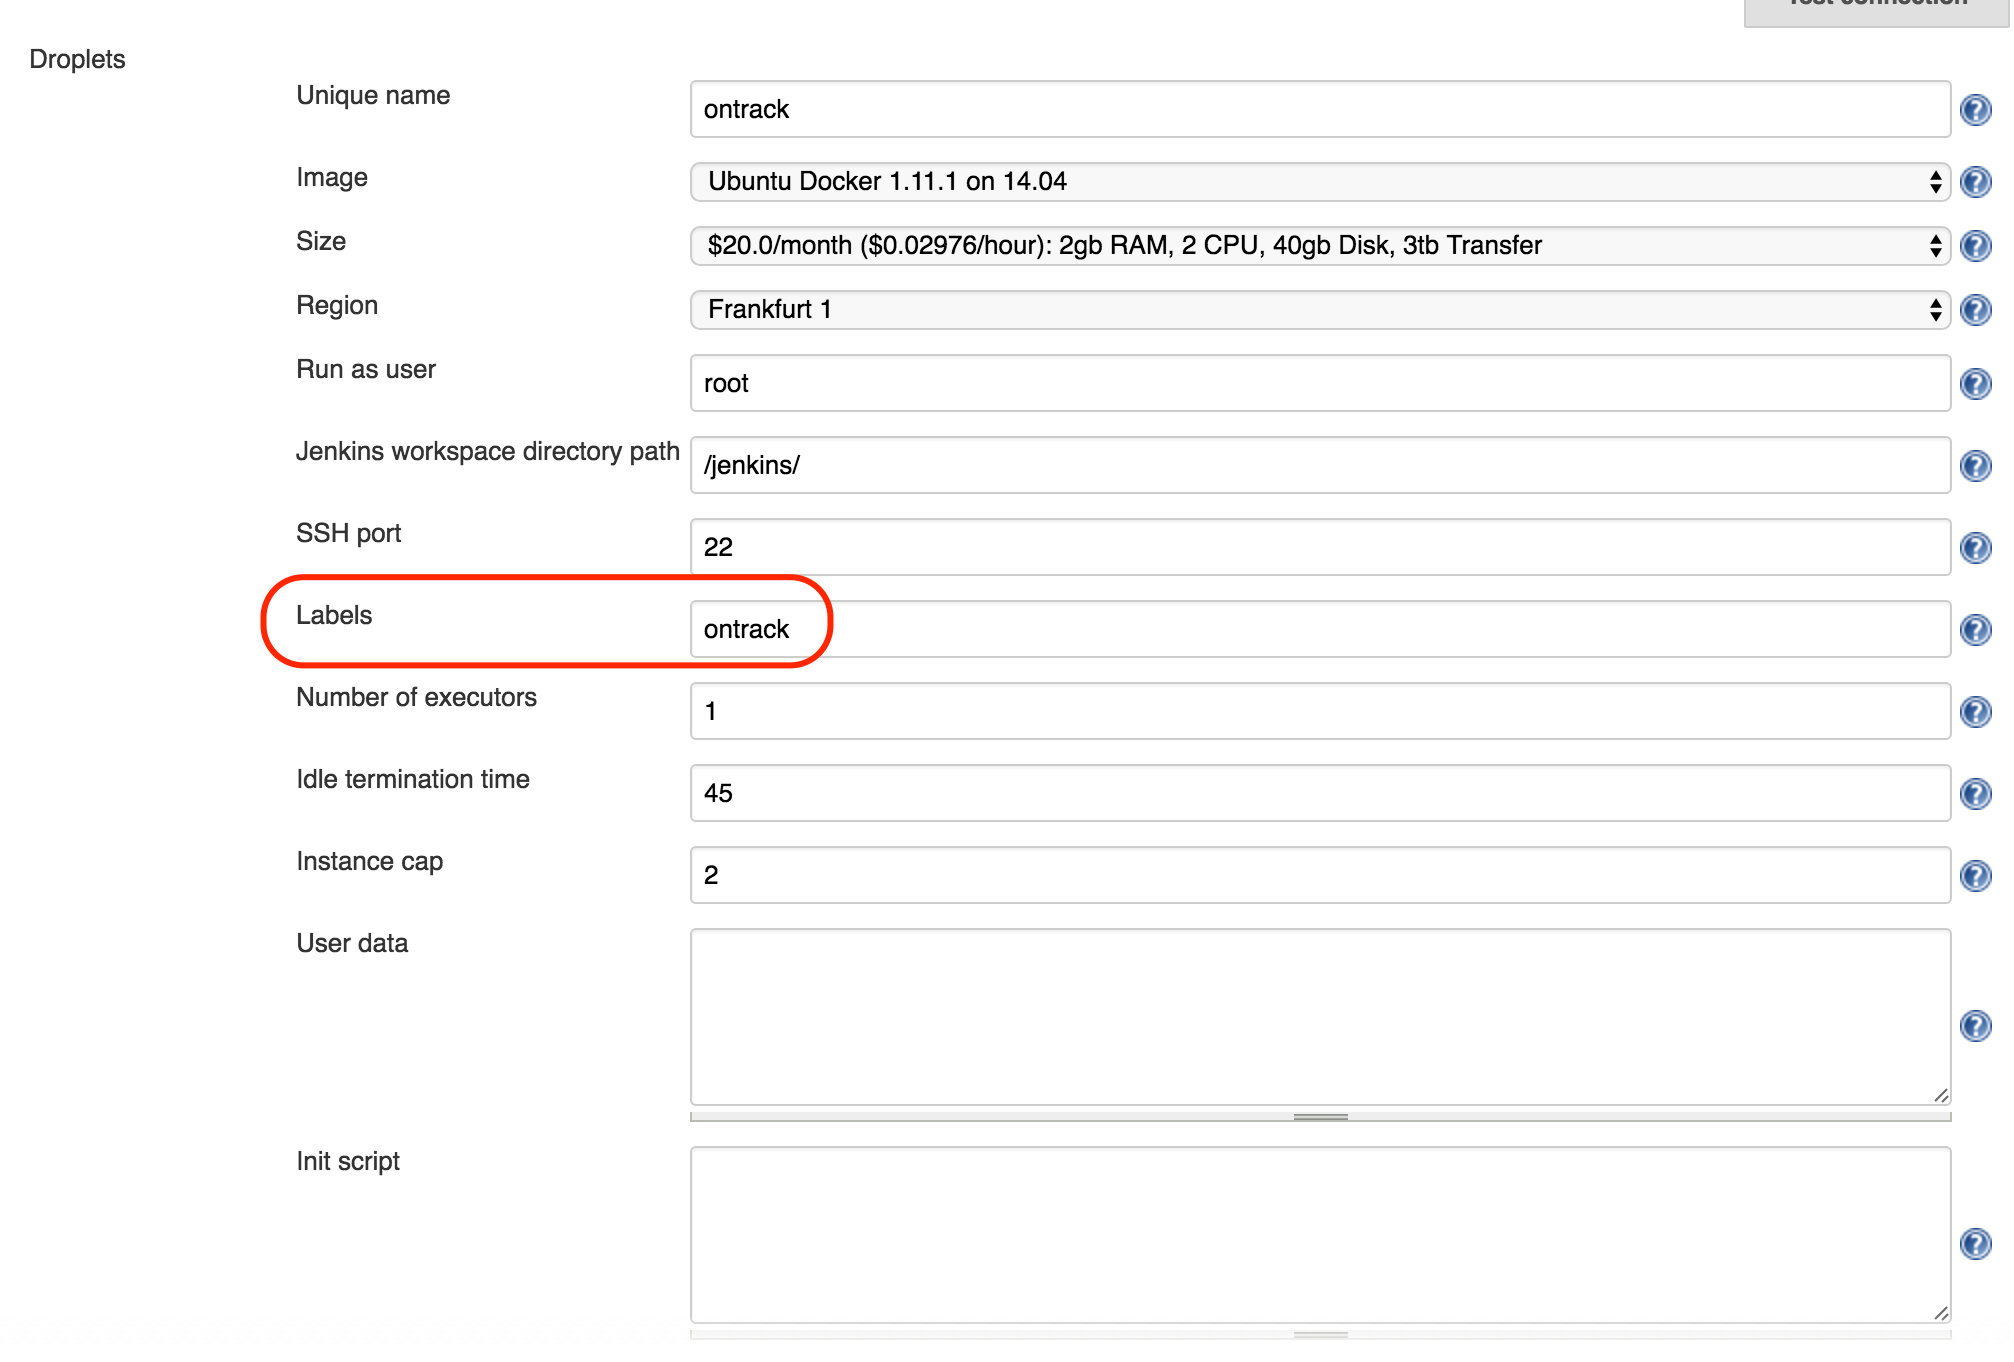The image size is (2014, 1362).
Task: Open help for Init script
Action: (1975, 1244)
